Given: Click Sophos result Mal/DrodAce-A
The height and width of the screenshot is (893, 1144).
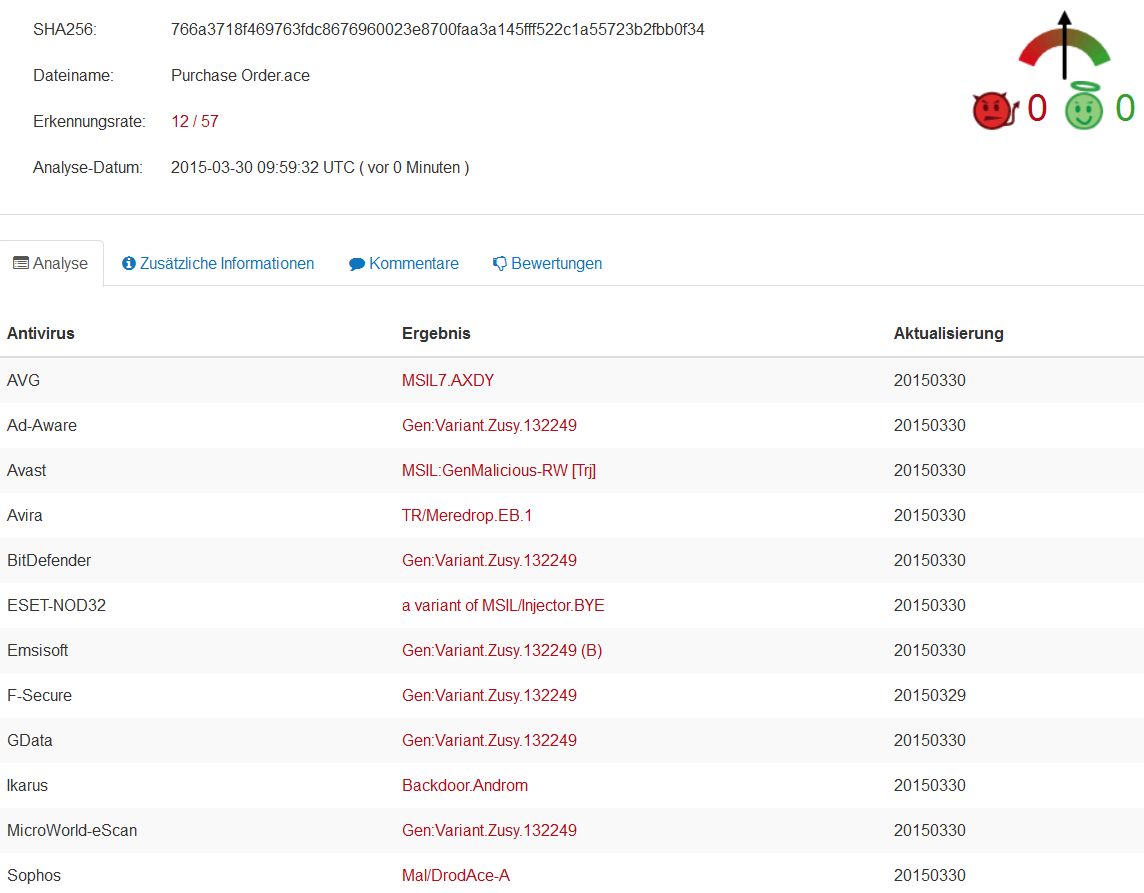Looking at the screenshot, I should 456,875.
